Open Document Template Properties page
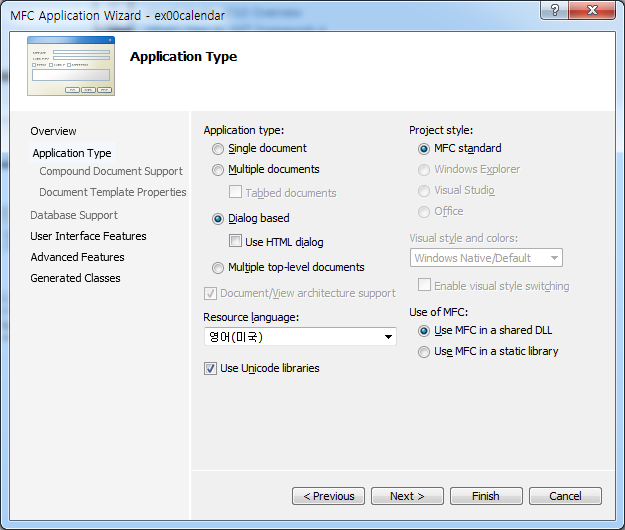Screen dimensions: 625x530 pyautogui.click(x=113, y=192)
